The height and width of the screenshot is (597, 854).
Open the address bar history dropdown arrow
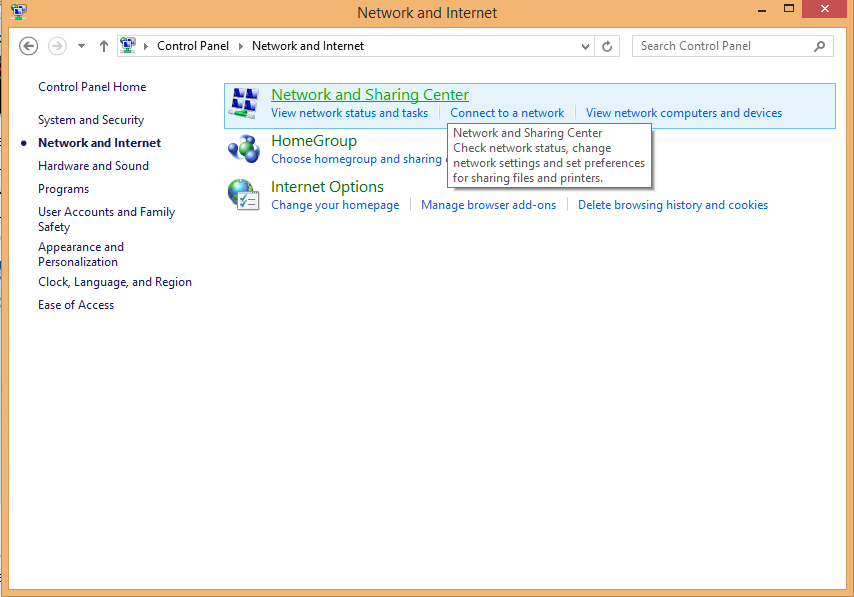(x=585, y=46)
